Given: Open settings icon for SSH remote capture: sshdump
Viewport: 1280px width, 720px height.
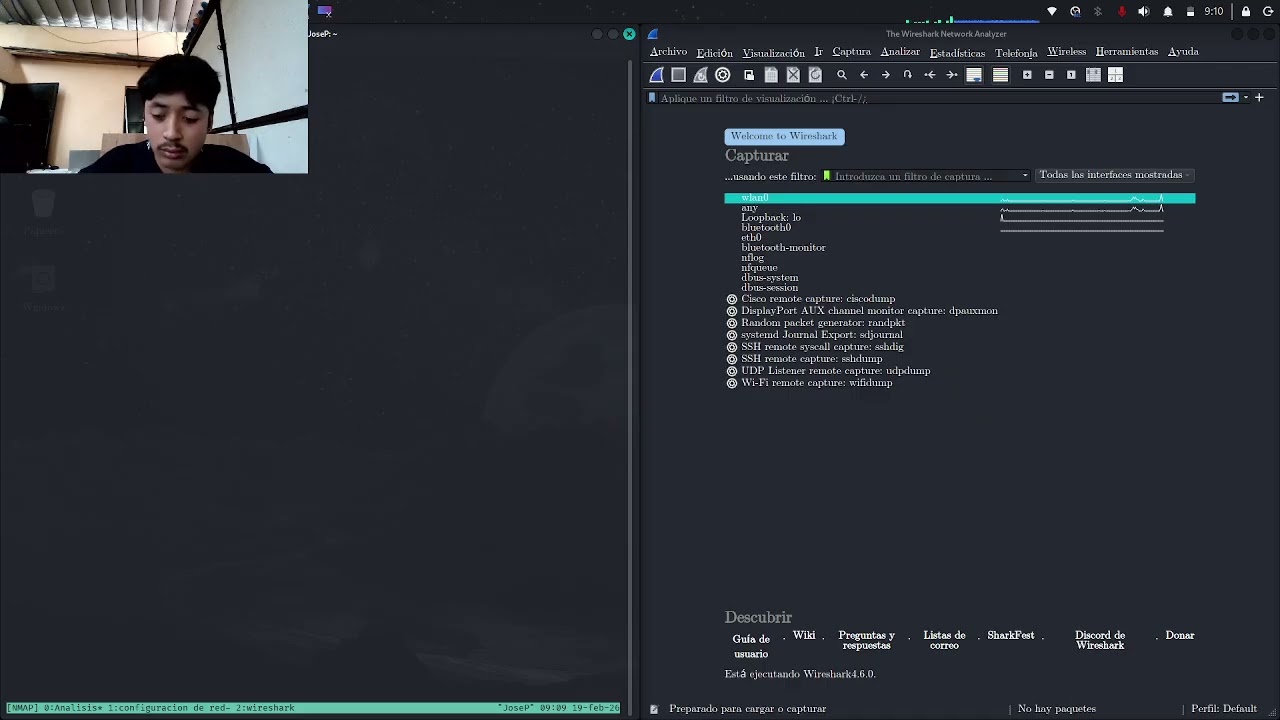Looking at the screenshot, I should point(732,359).
